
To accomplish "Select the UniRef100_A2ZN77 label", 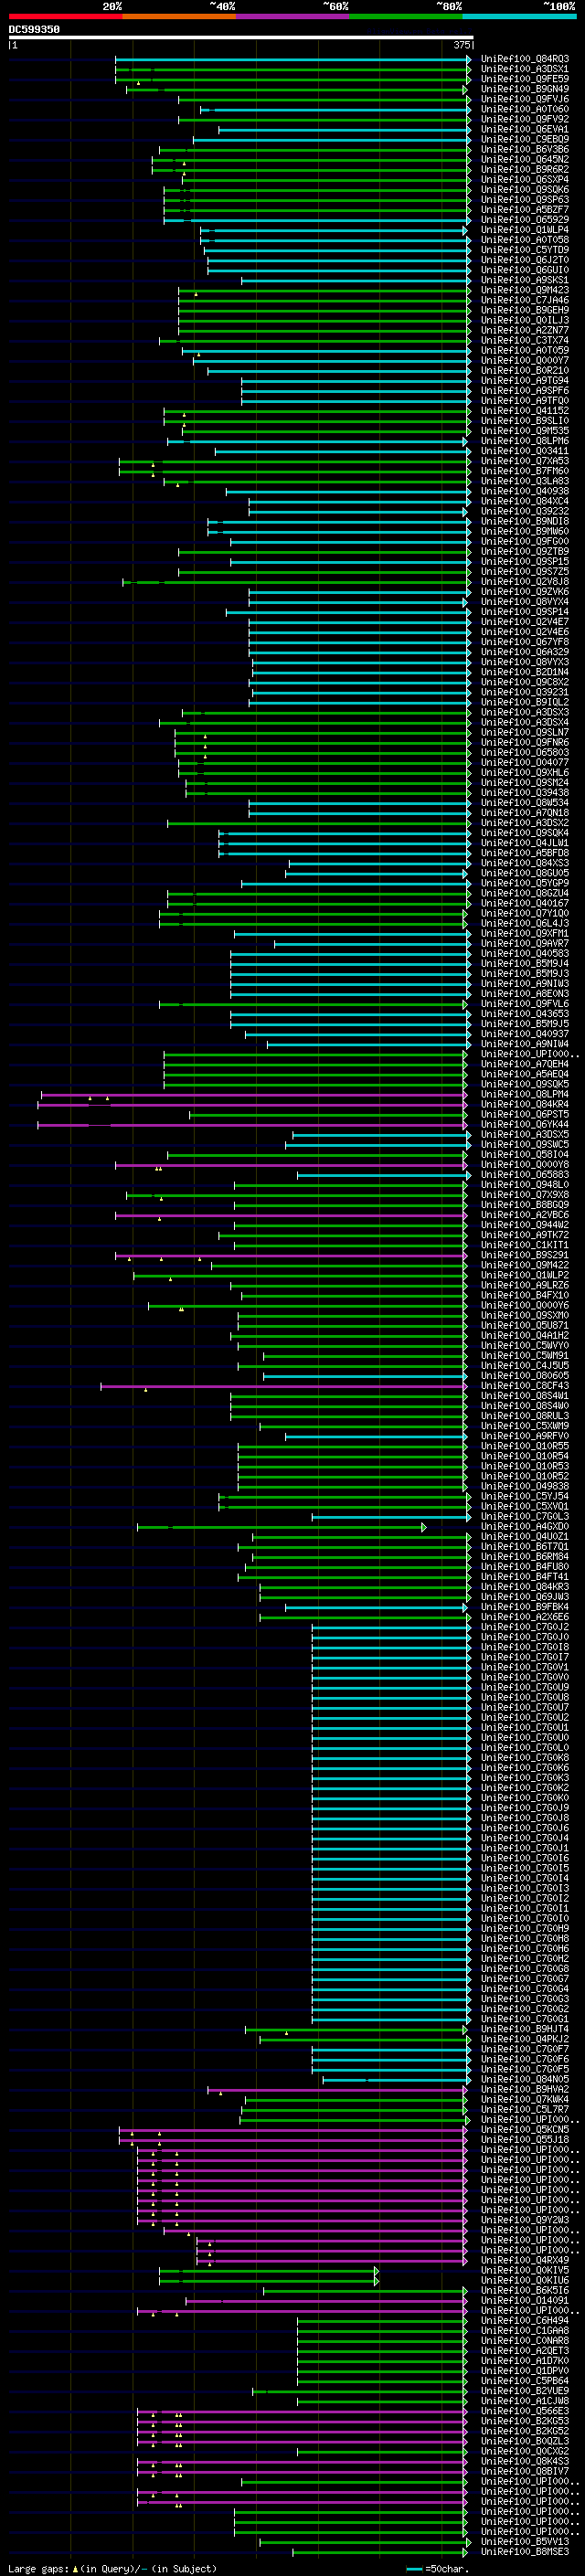I will (525, 330).
